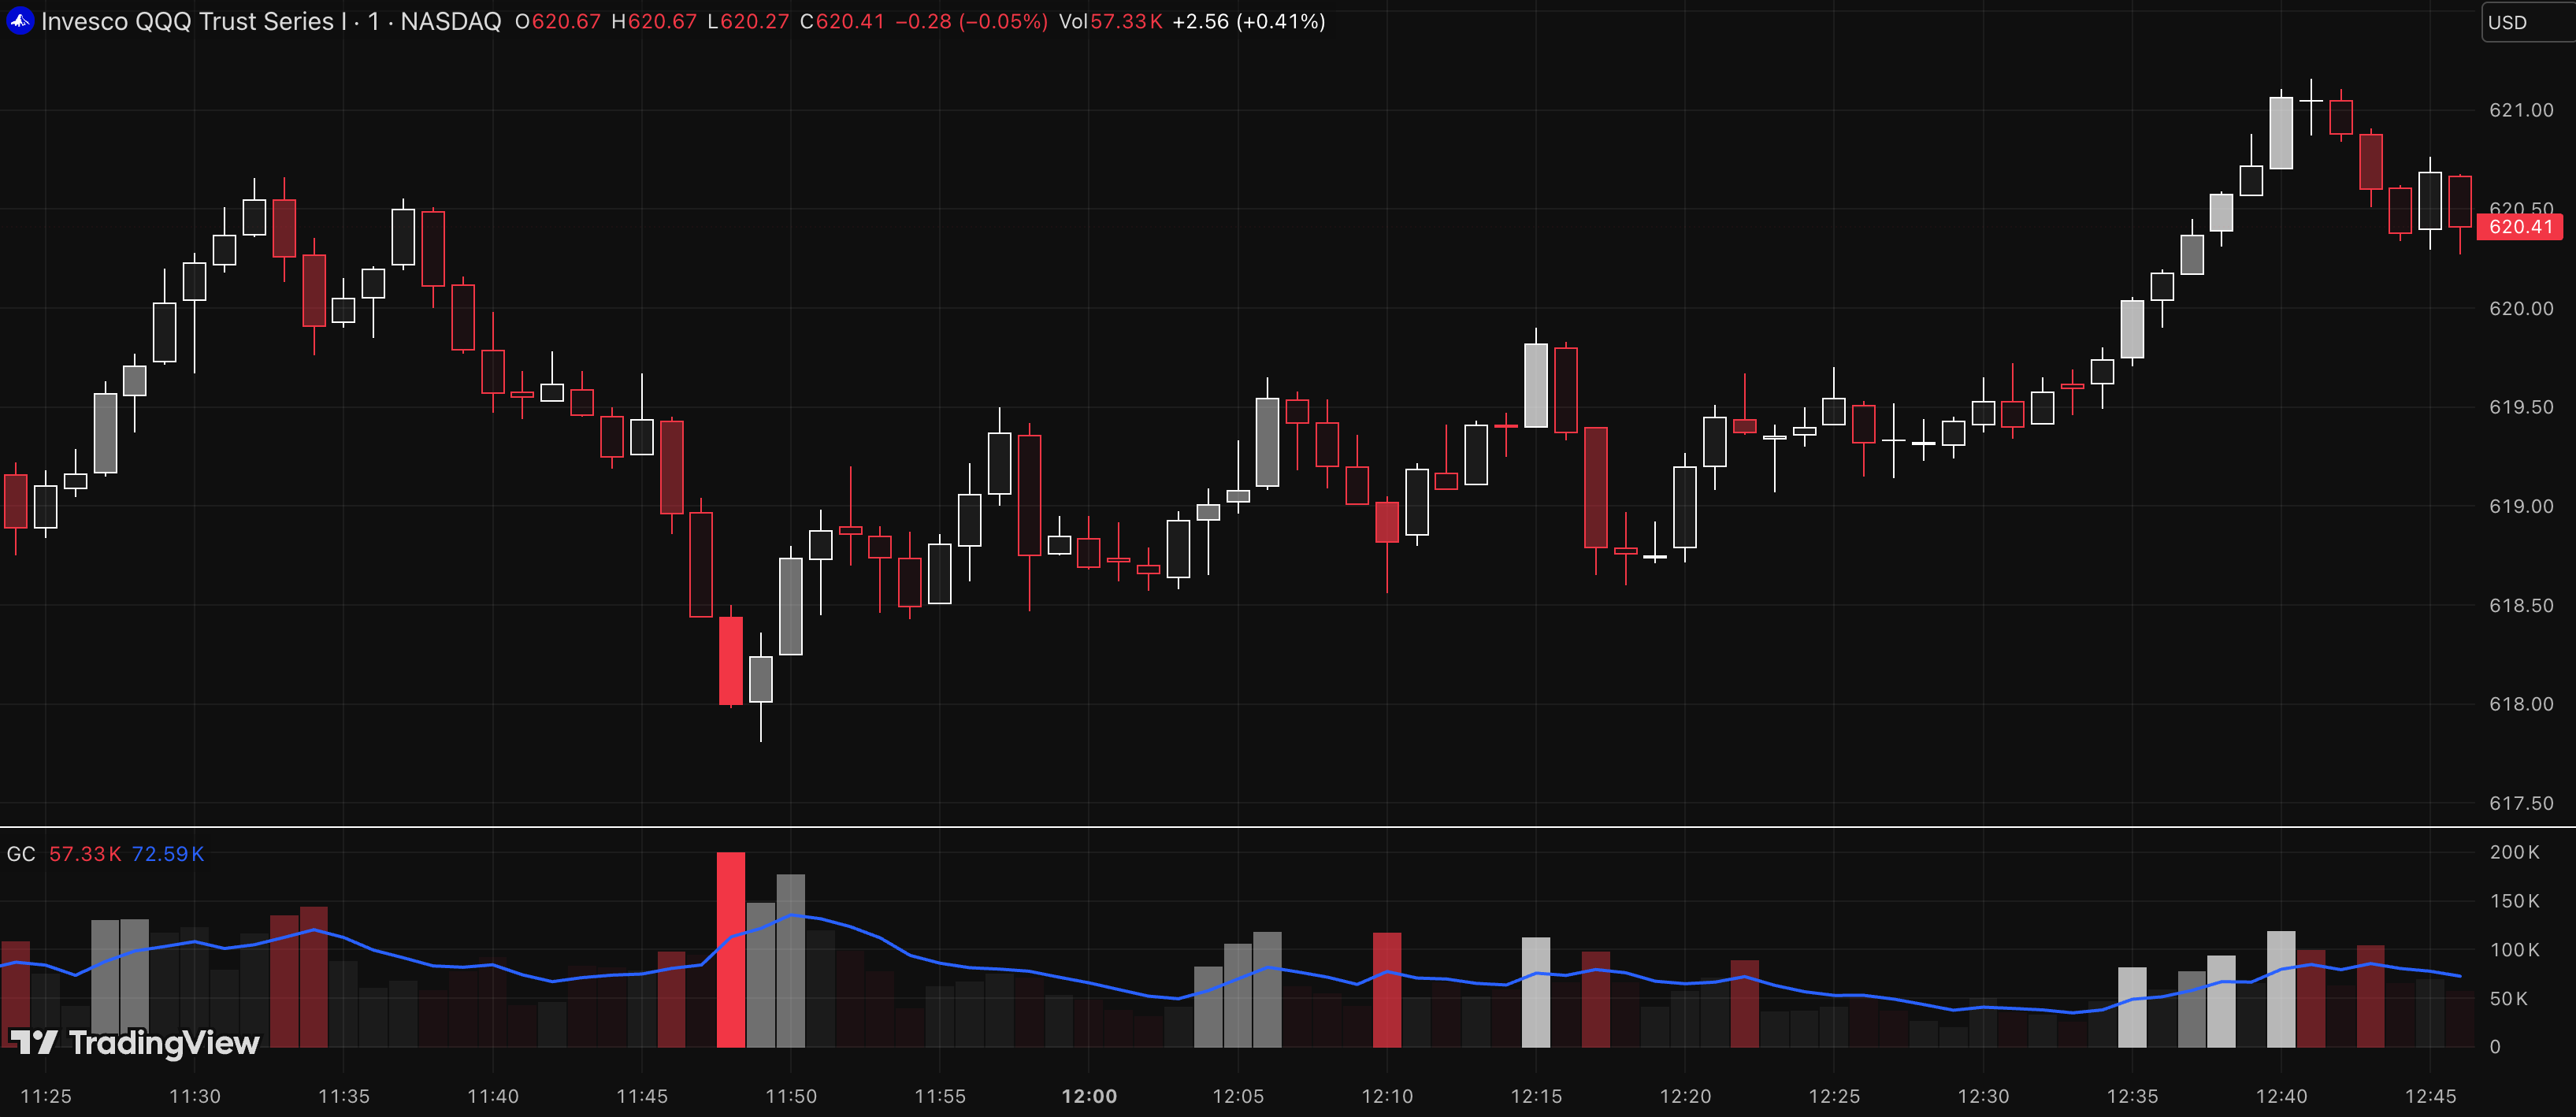Click the red 57.33K GC value
Viewport: 2576px width, 1117px height.
click(x=85, y=854)
